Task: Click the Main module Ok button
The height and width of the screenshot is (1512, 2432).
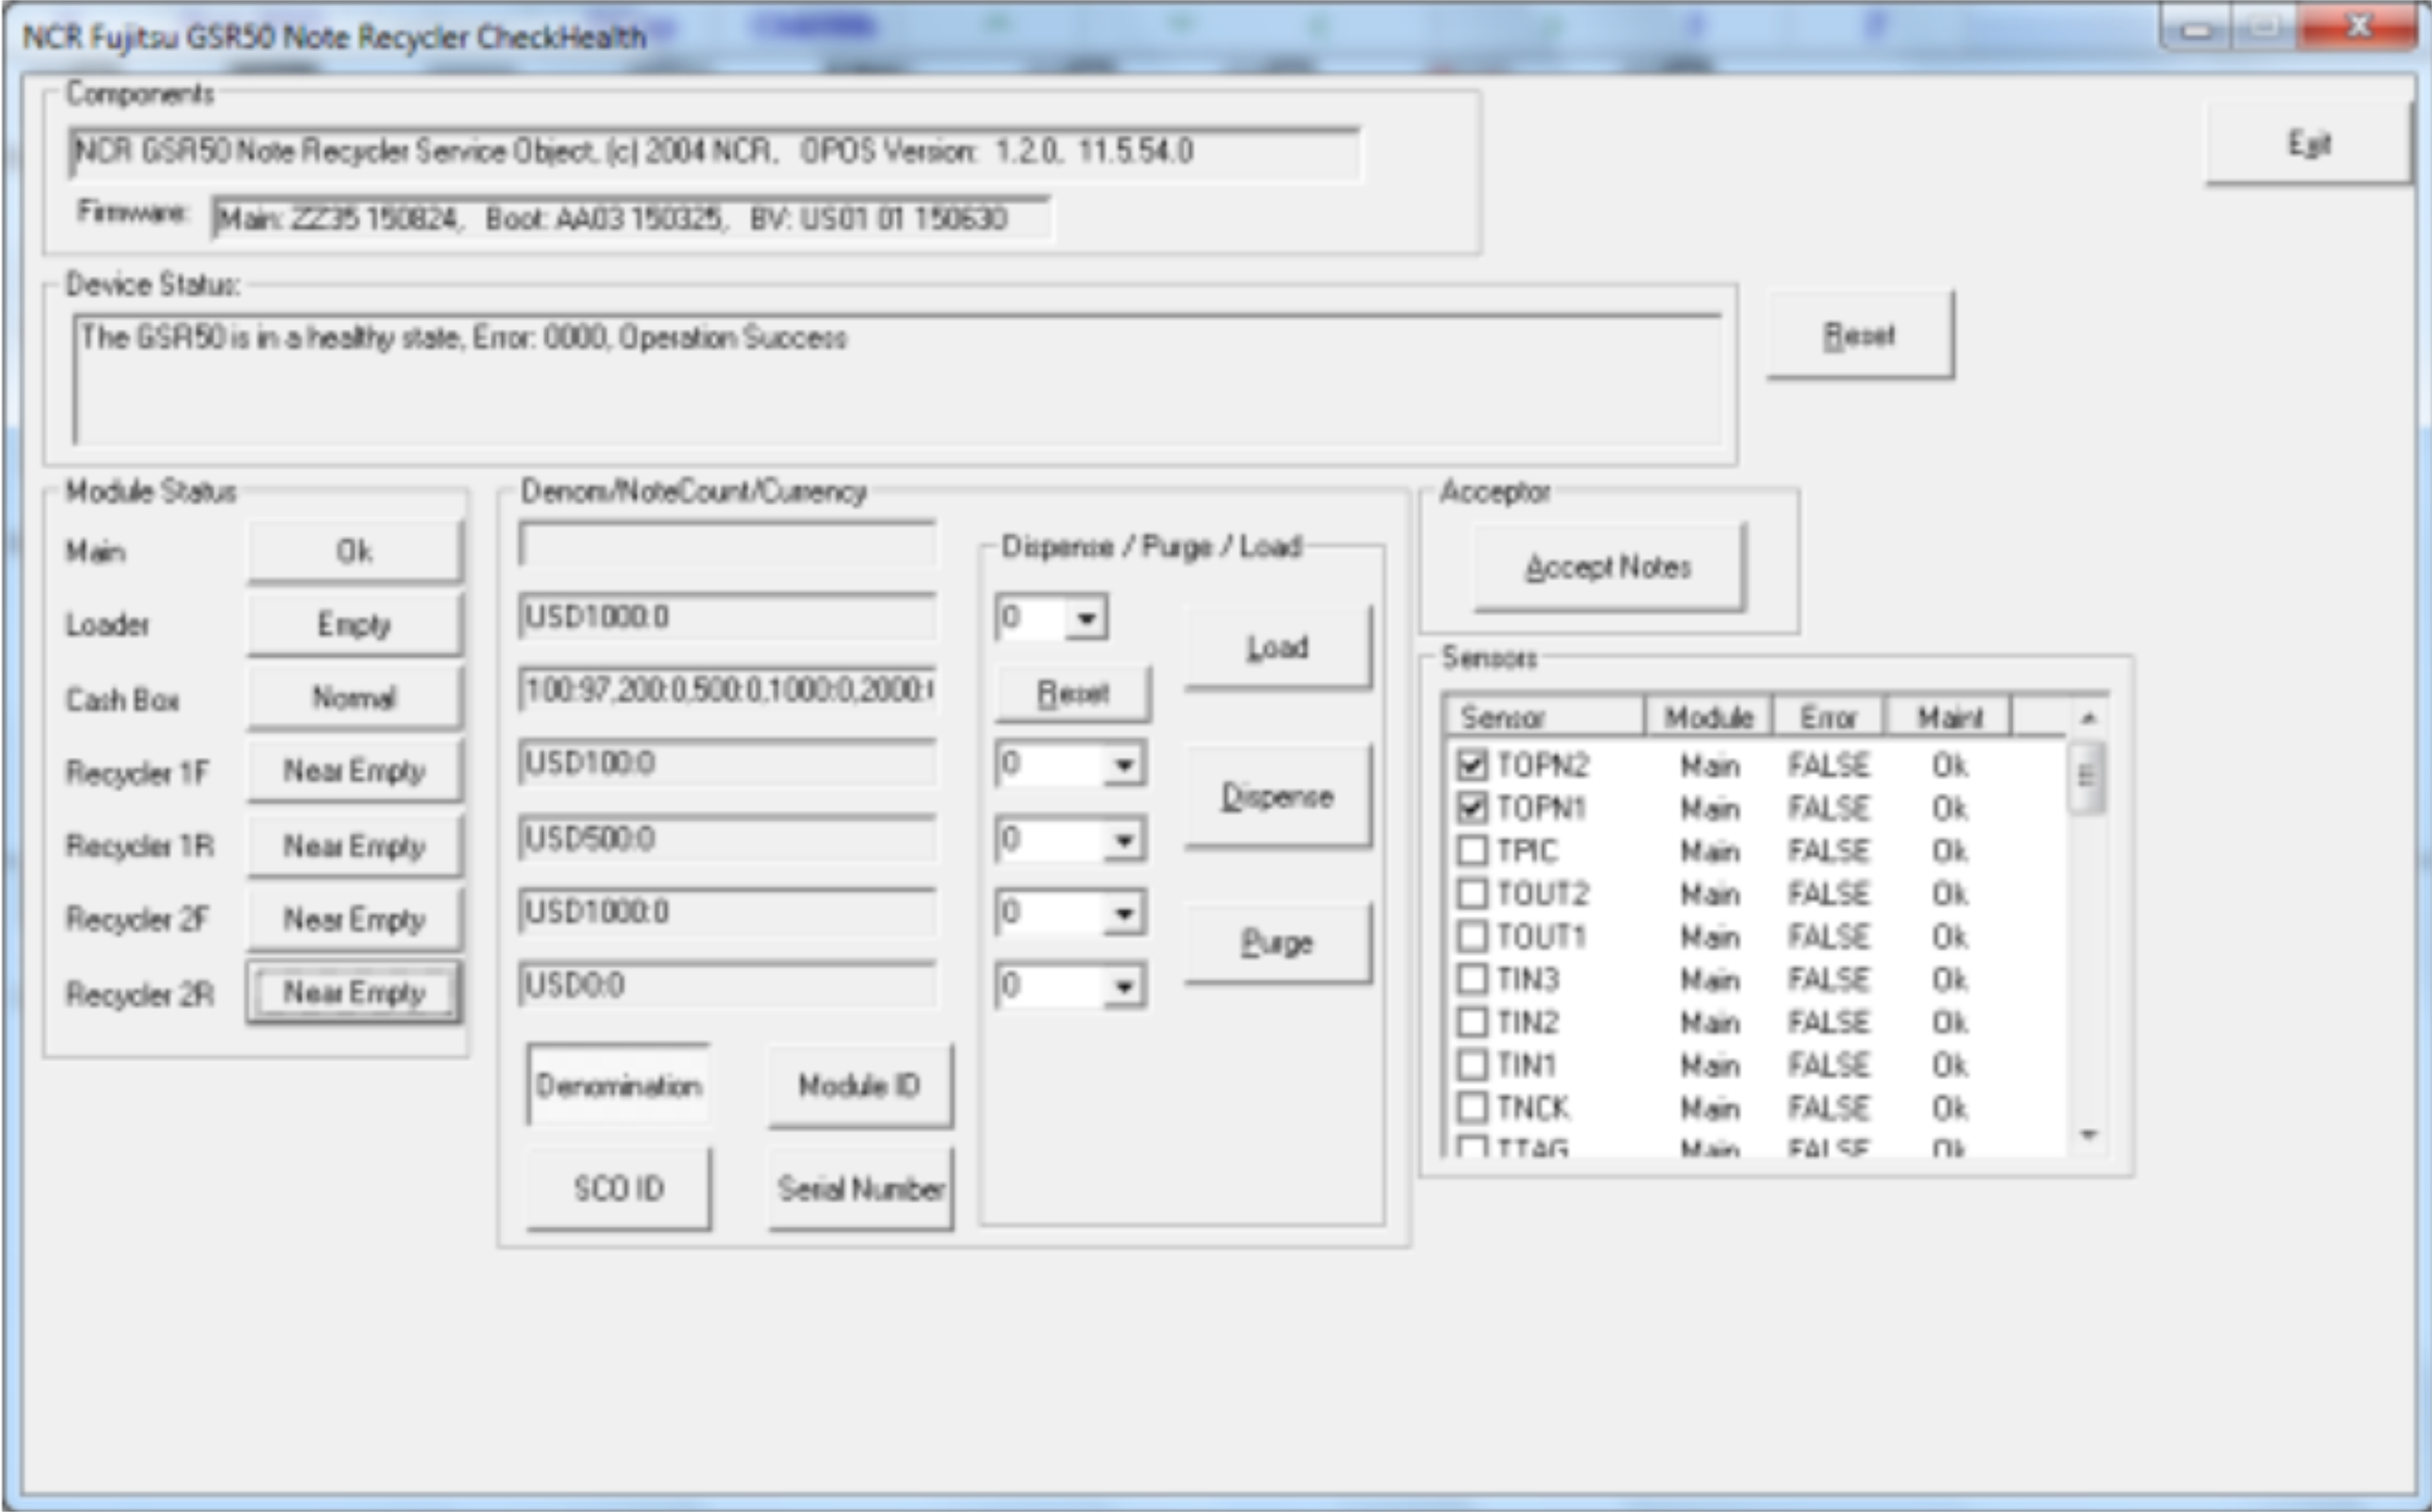Action: tap(355, 551)
